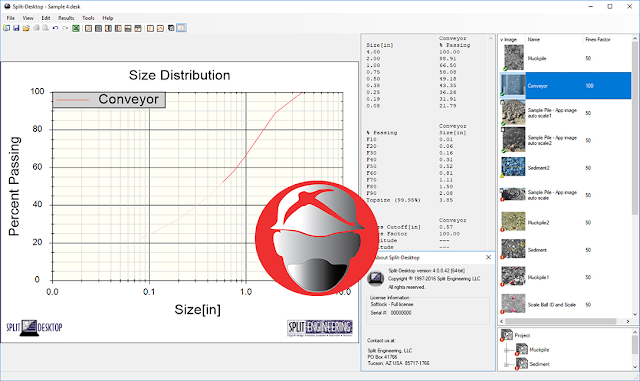Screen dimensions: 640x381
Task: Click the dark stacked-windows toolbar icon
Action: click(171, 28)
